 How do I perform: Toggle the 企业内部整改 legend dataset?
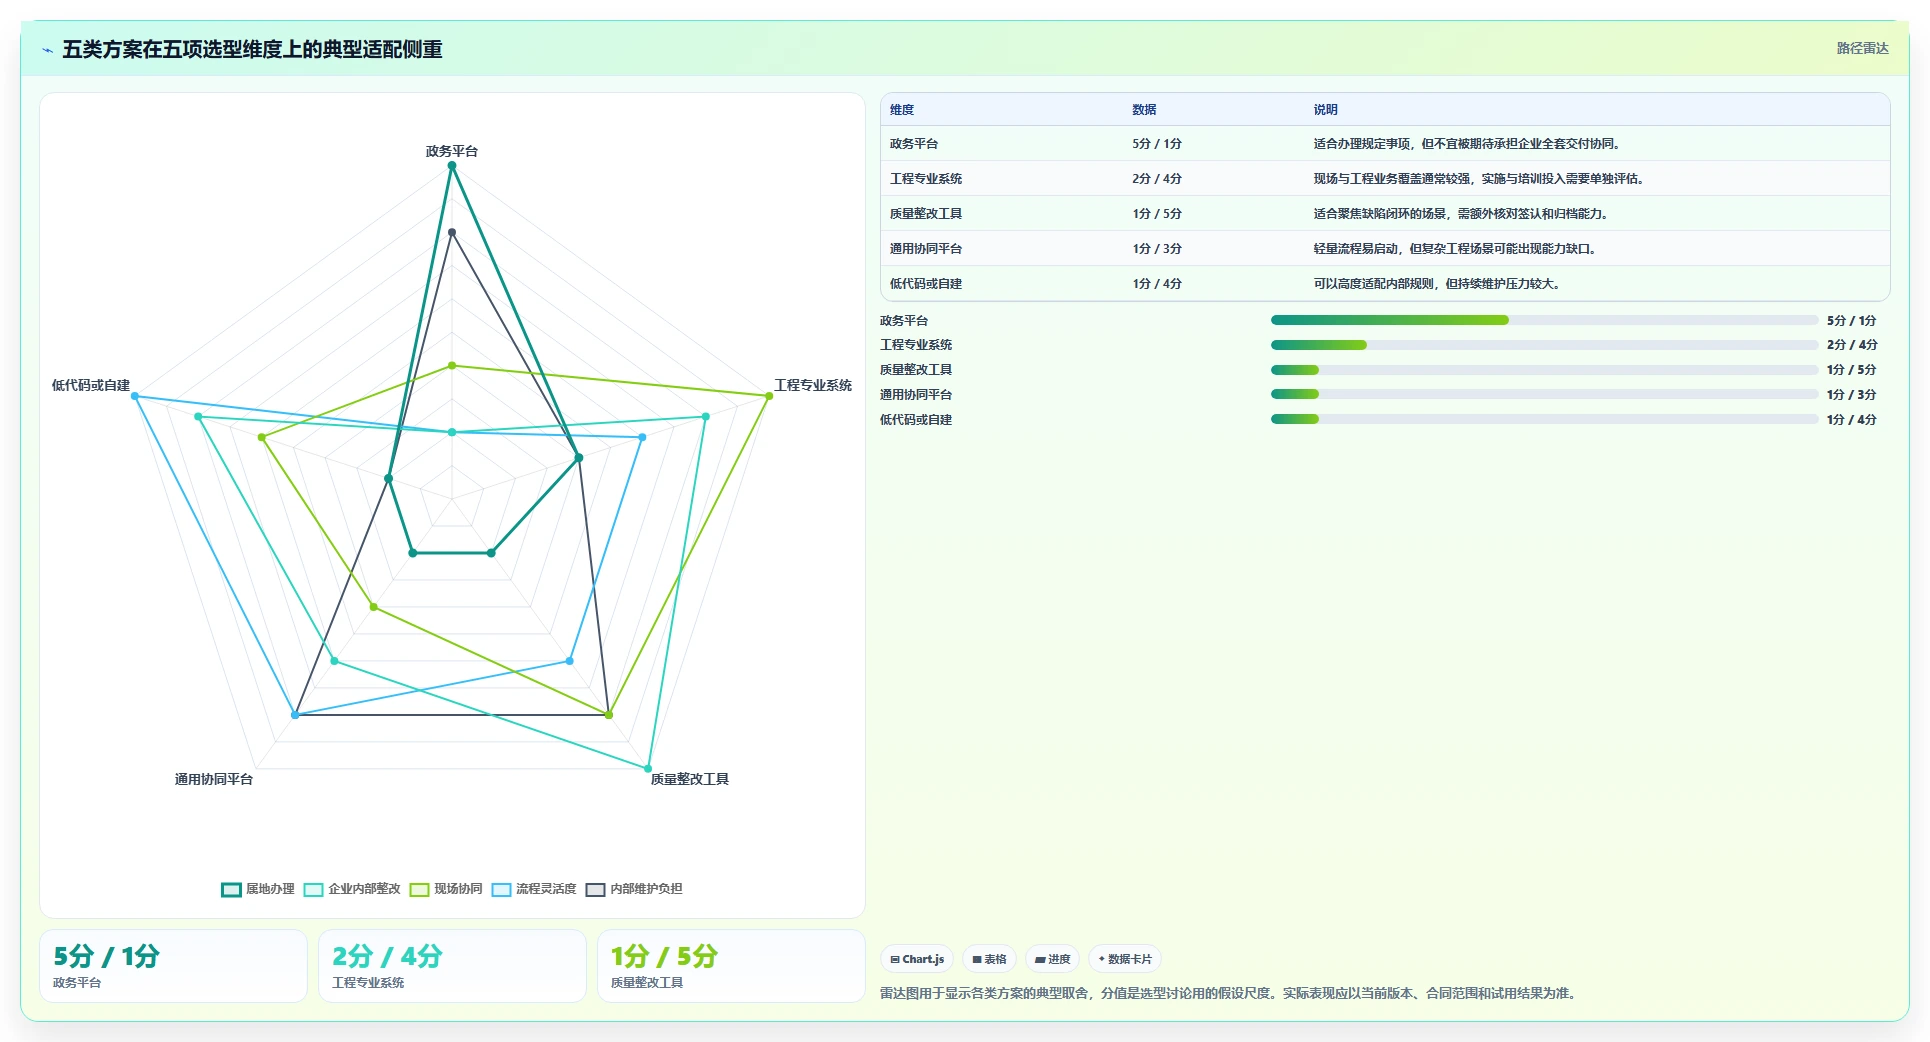pos(352,889)
